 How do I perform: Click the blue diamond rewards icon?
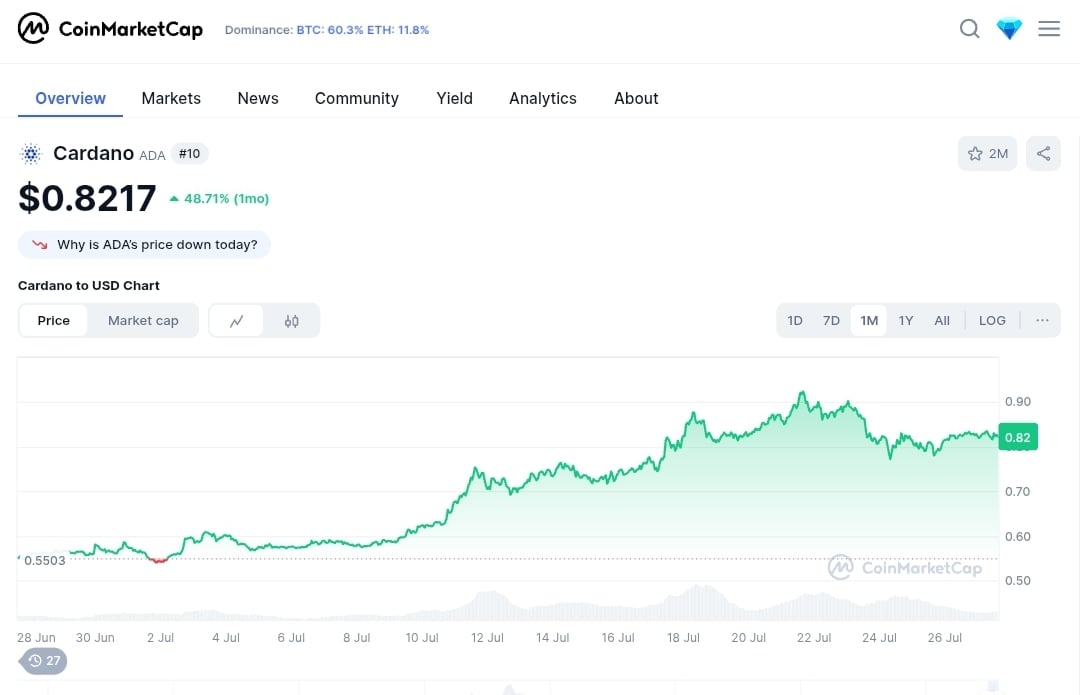pyautogui.click(x=1009, y=29)
